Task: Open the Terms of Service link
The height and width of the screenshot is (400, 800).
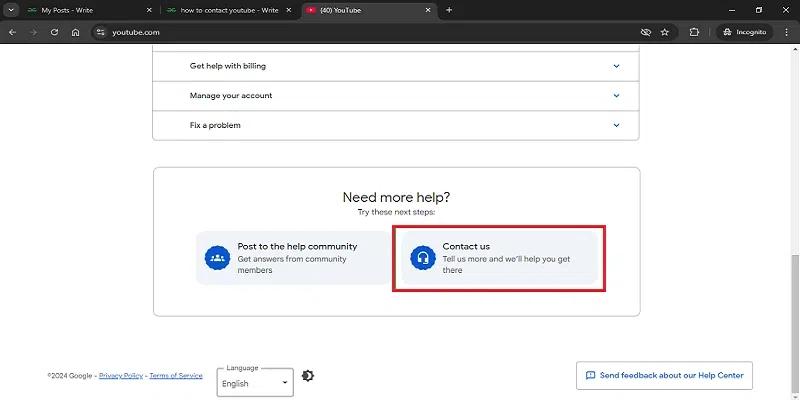Action: 176,376
